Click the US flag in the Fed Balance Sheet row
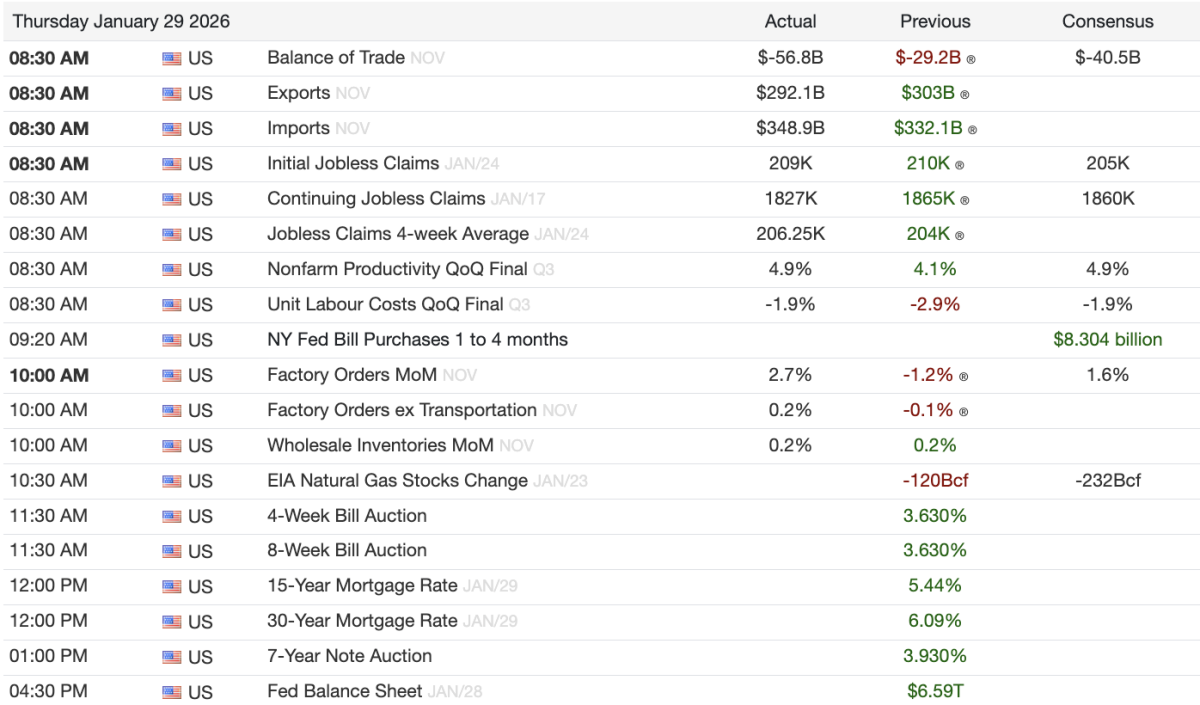 click(x=172, y=692)
